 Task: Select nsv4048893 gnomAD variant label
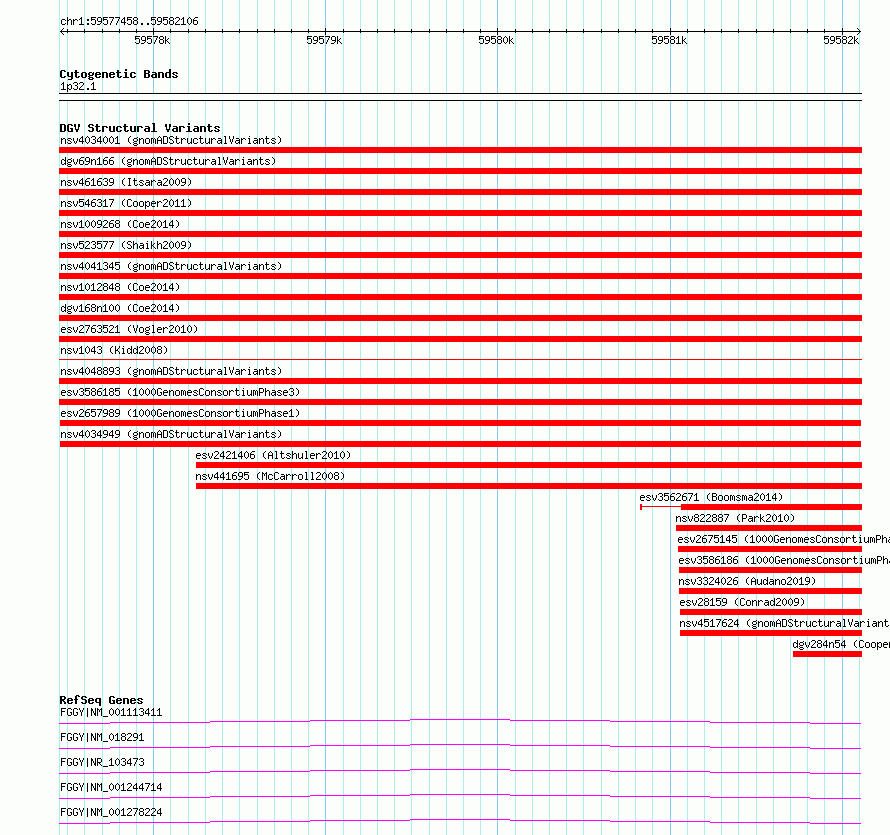(171, 371)
